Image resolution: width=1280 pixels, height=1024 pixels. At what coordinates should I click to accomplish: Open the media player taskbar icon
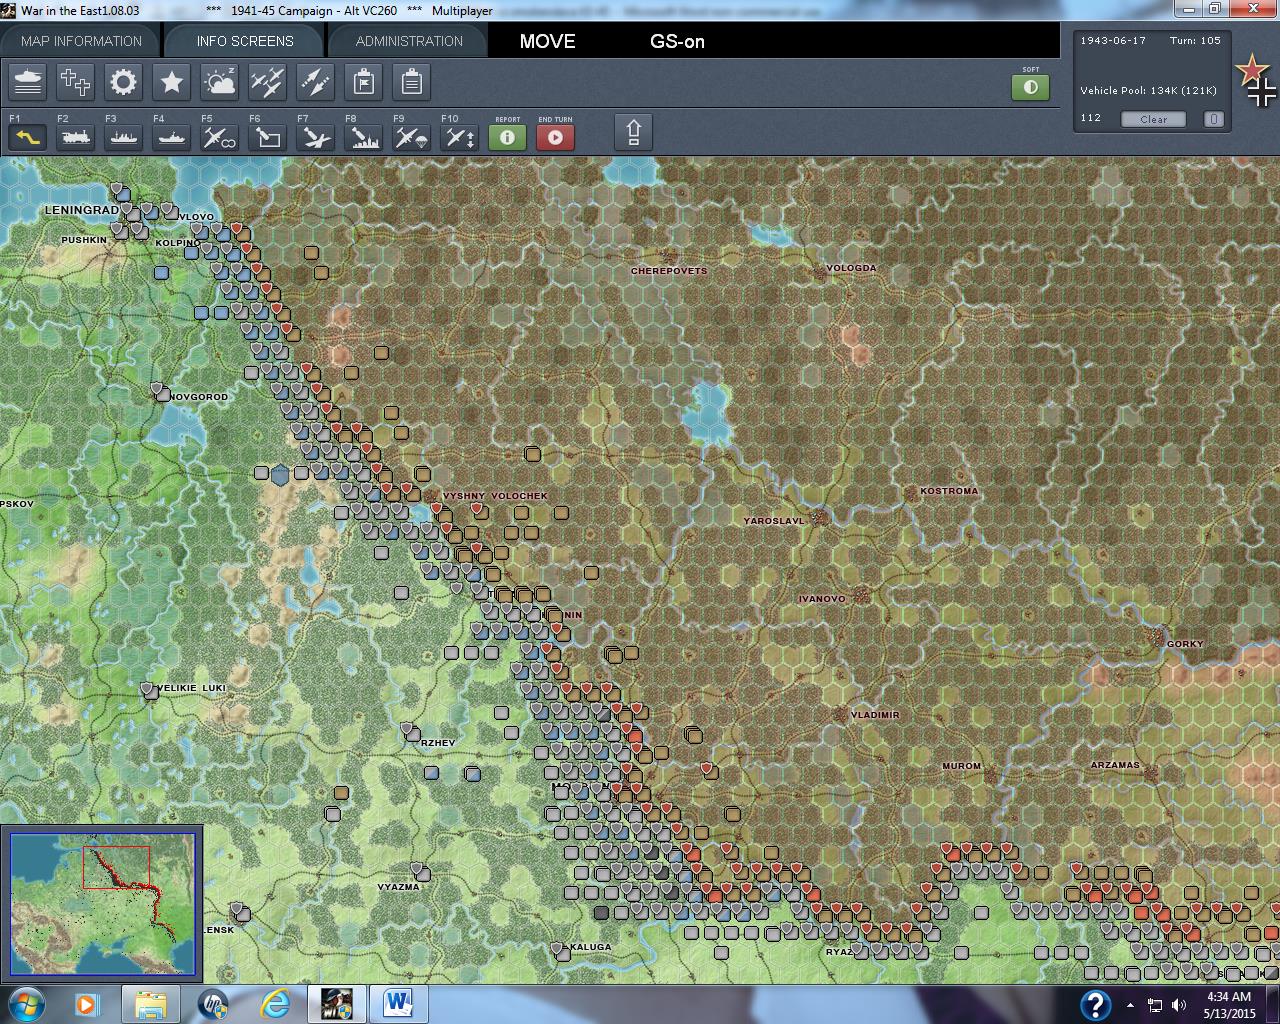pyautogui.click(x=88, y=1004)
